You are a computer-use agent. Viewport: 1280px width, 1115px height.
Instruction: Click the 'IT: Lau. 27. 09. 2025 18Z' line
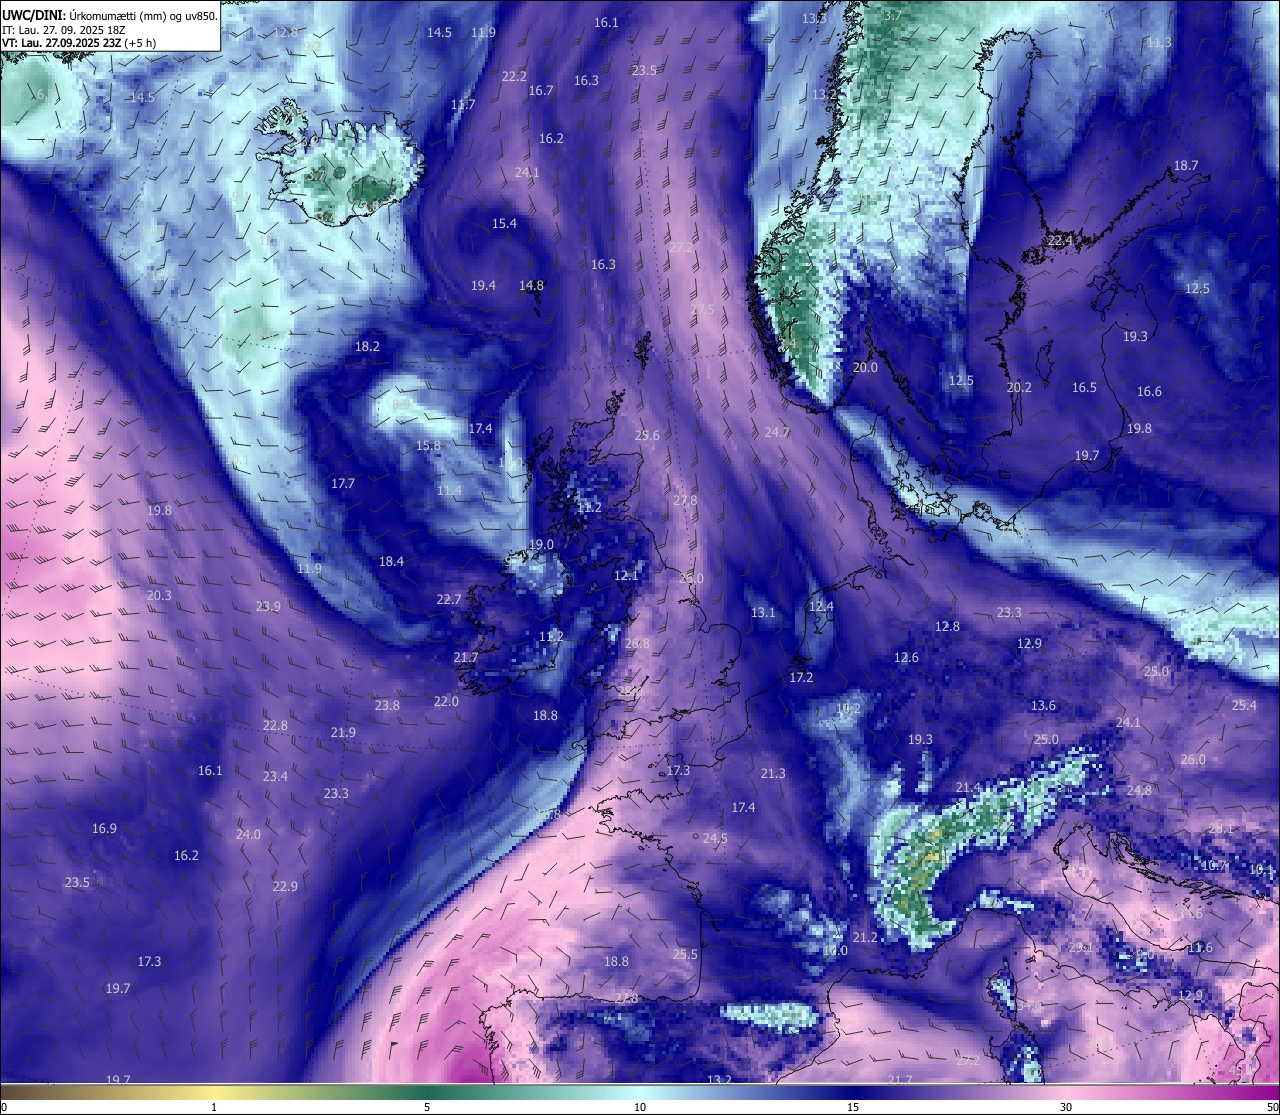pyautogui.click(x=64, y=30)
